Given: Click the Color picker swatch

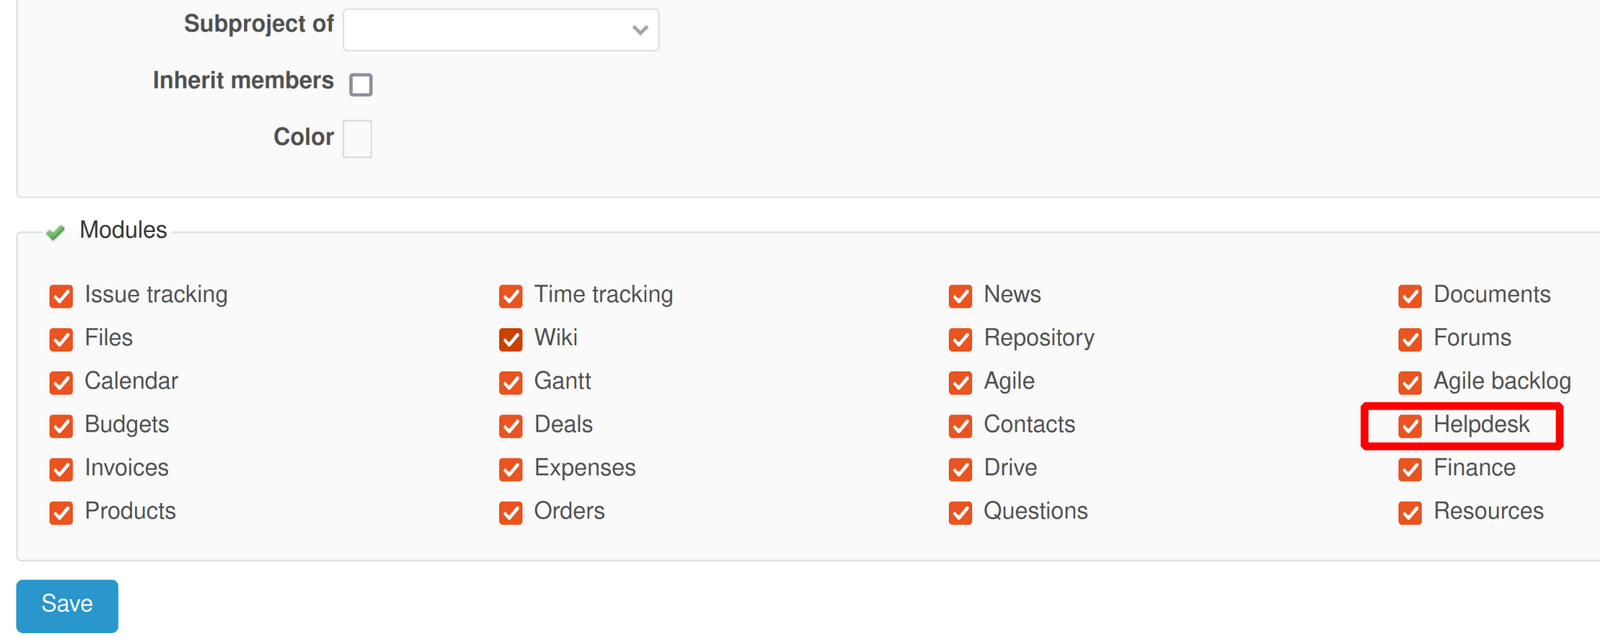Looking at the screenshot, I should pos(357,138).
